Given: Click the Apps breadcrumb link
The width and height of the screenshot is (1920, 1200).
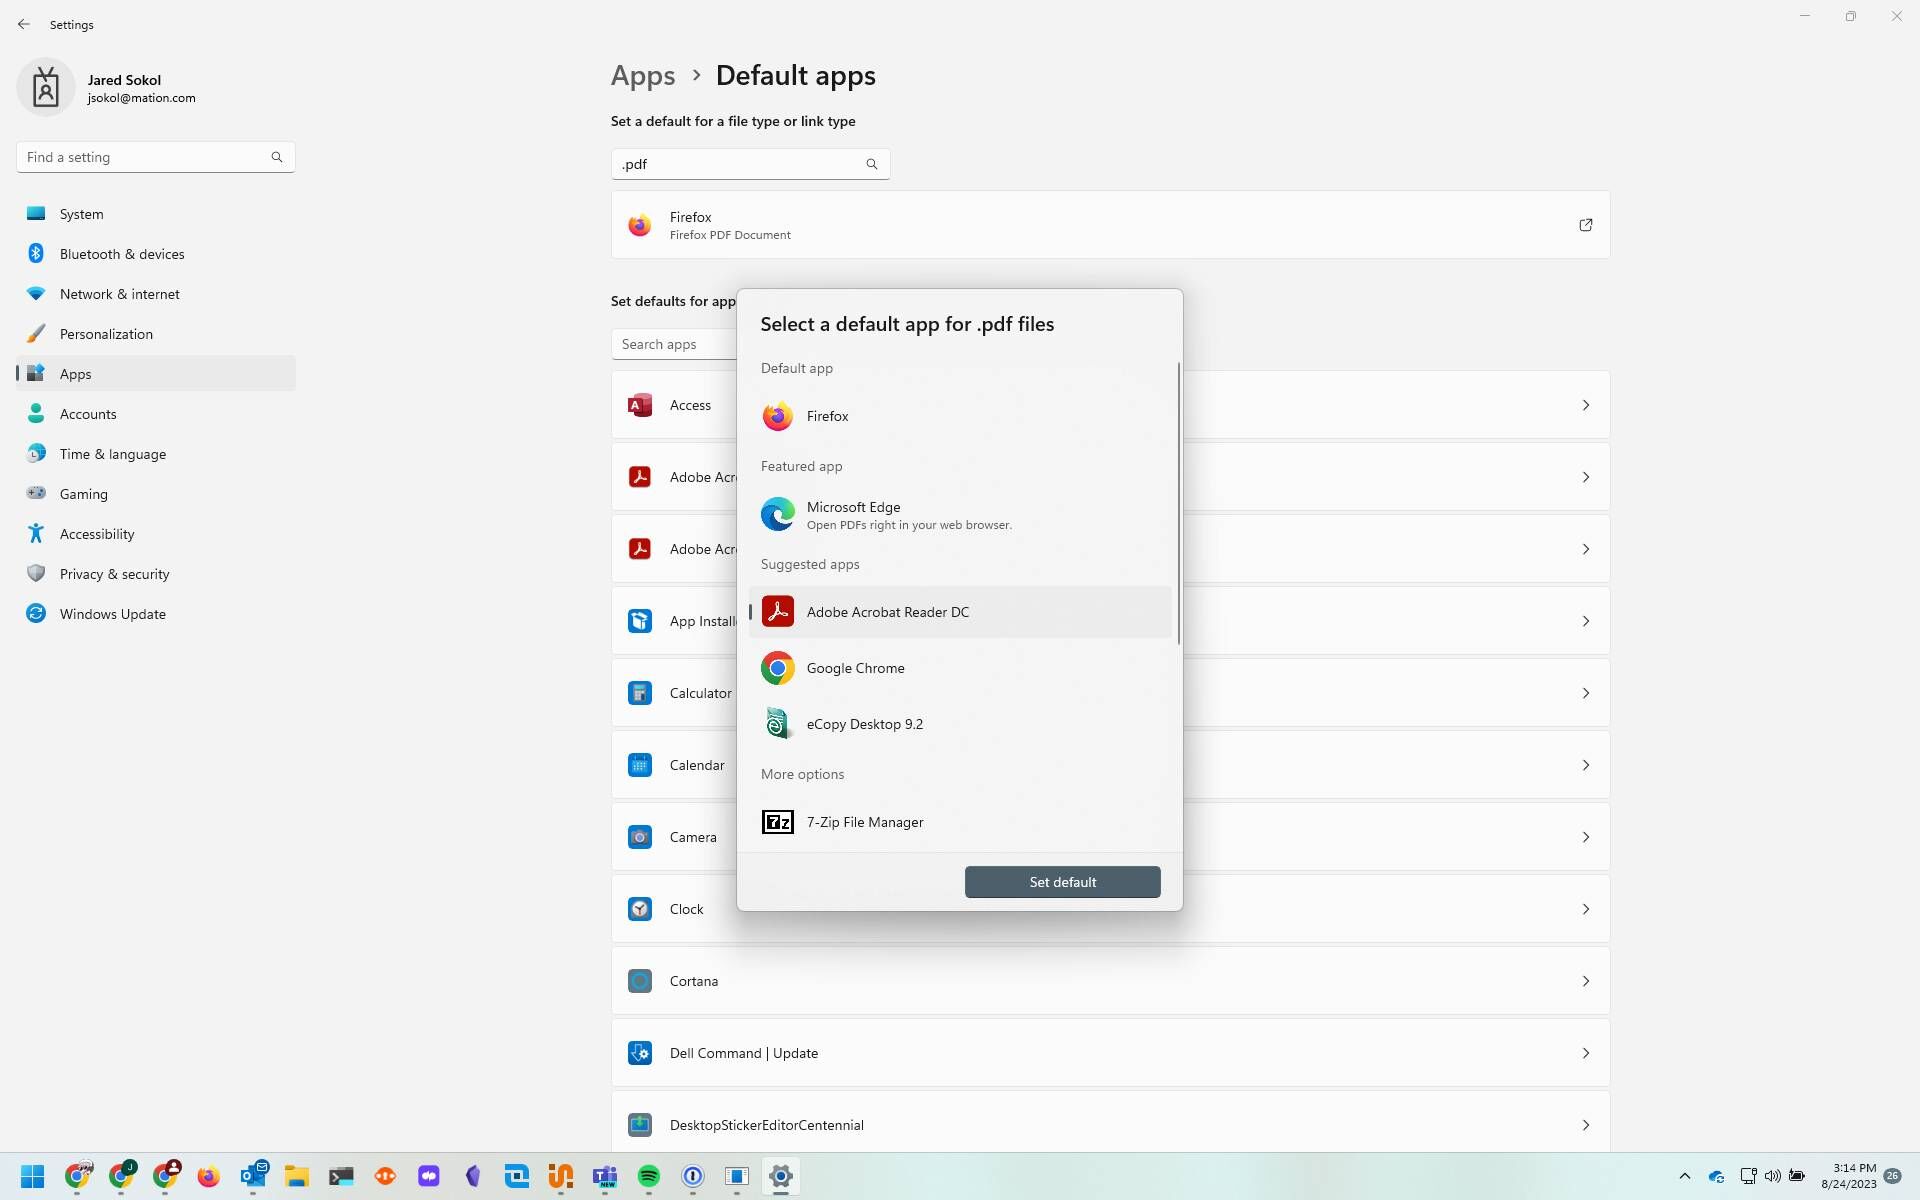Looking at the screenshot, I should 643,75.
